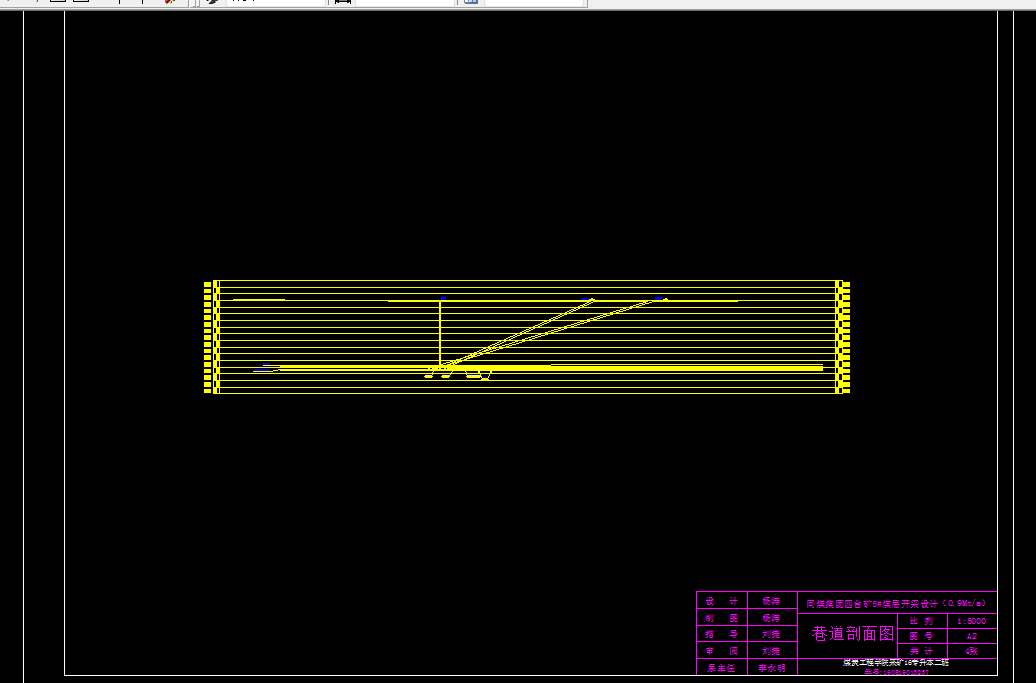Pick the 指导 label in title block
1036x683 pixels.
click(722, 634)
